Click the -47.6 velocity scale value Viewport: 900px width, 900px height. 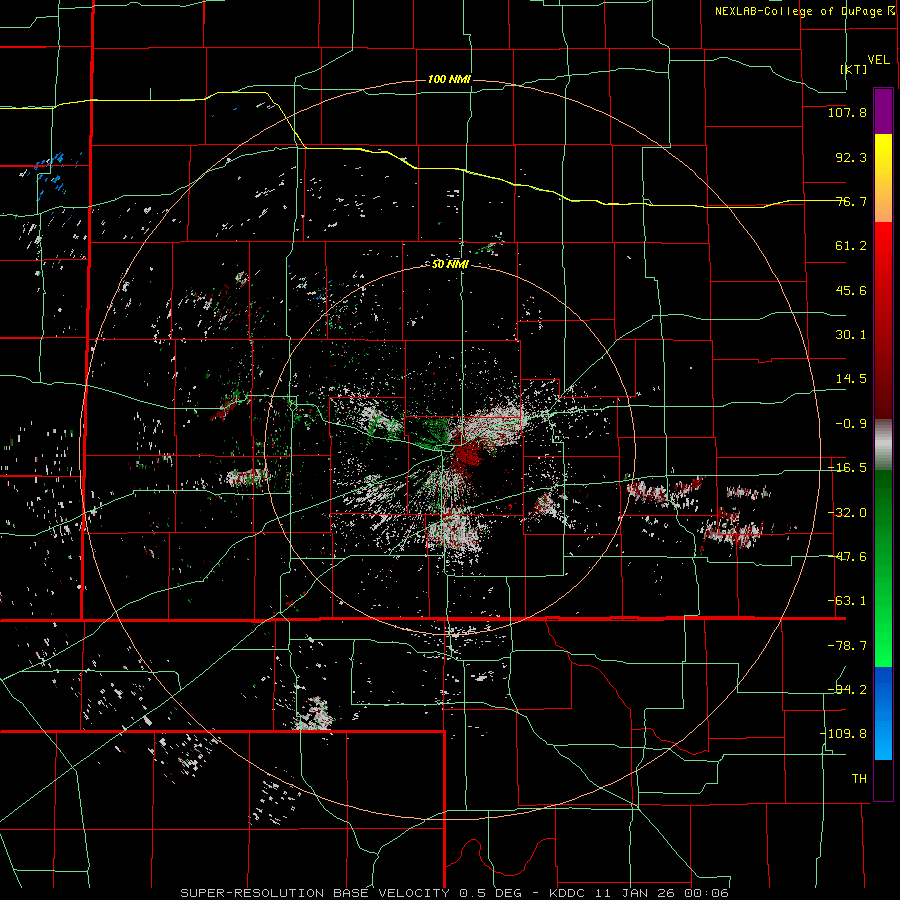(847, 557)
